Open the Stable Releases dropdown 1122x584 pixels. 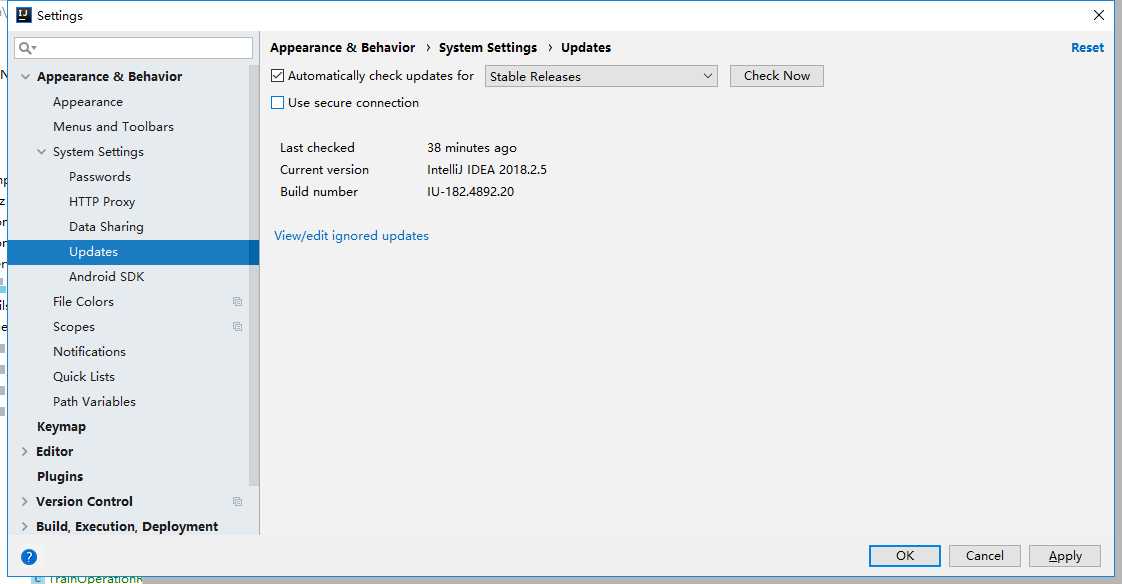click(601, 76)
